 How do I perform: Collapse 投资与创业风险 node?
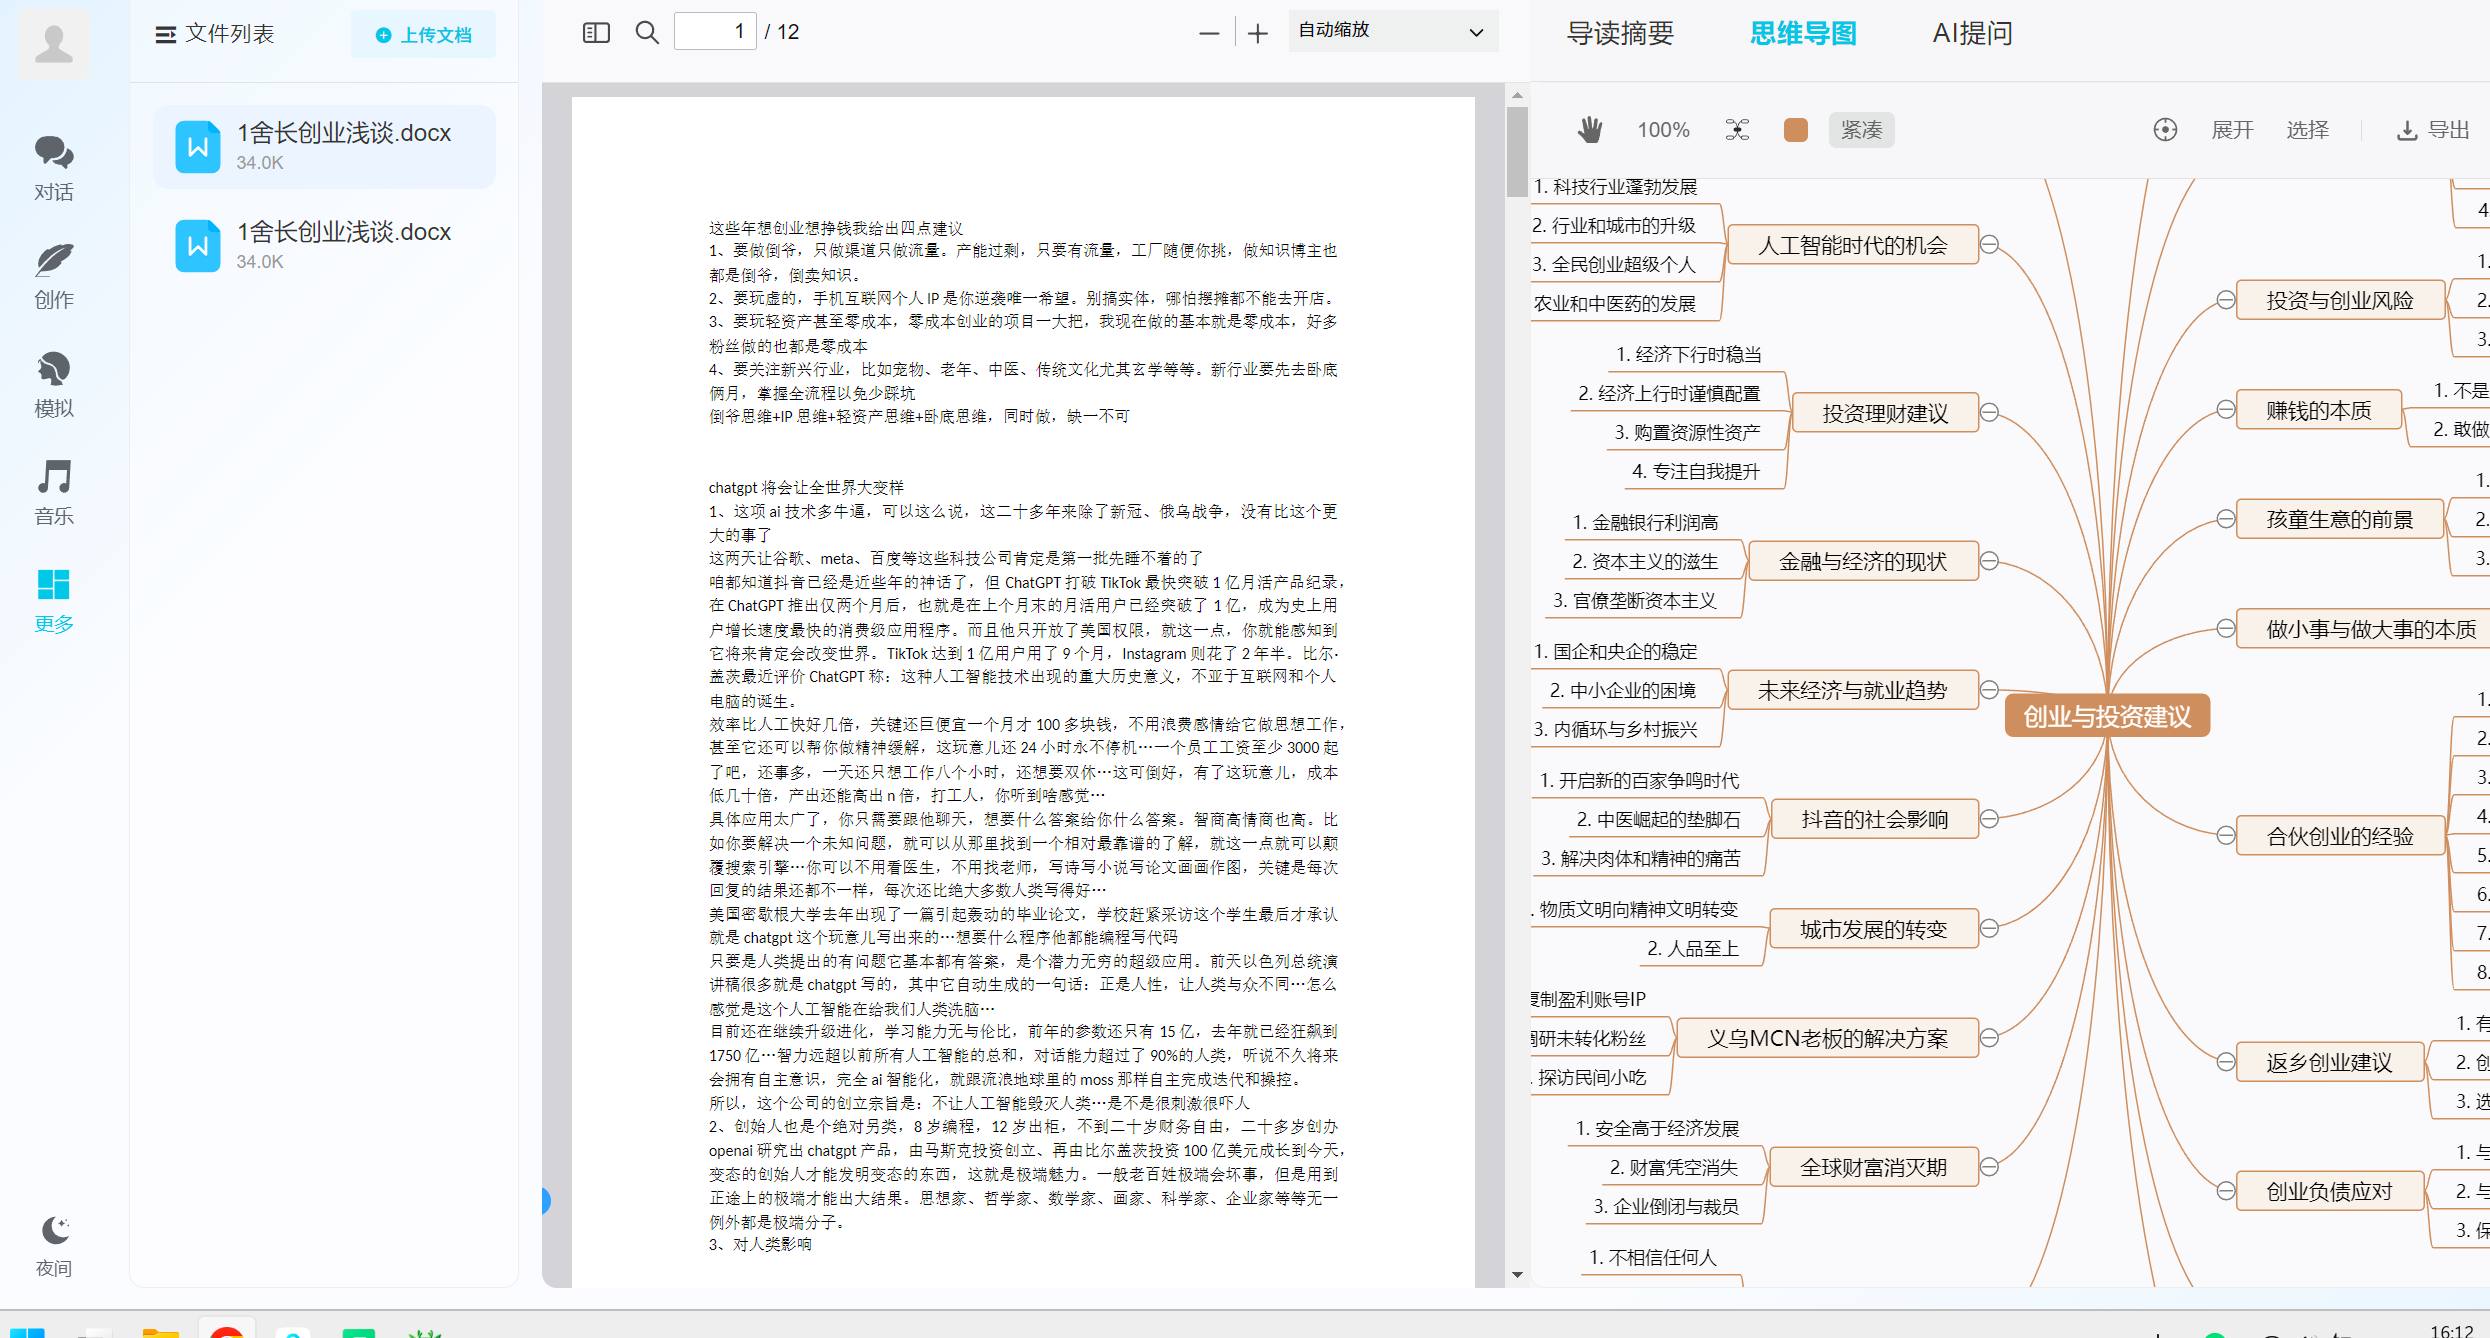click(2226, 299)
